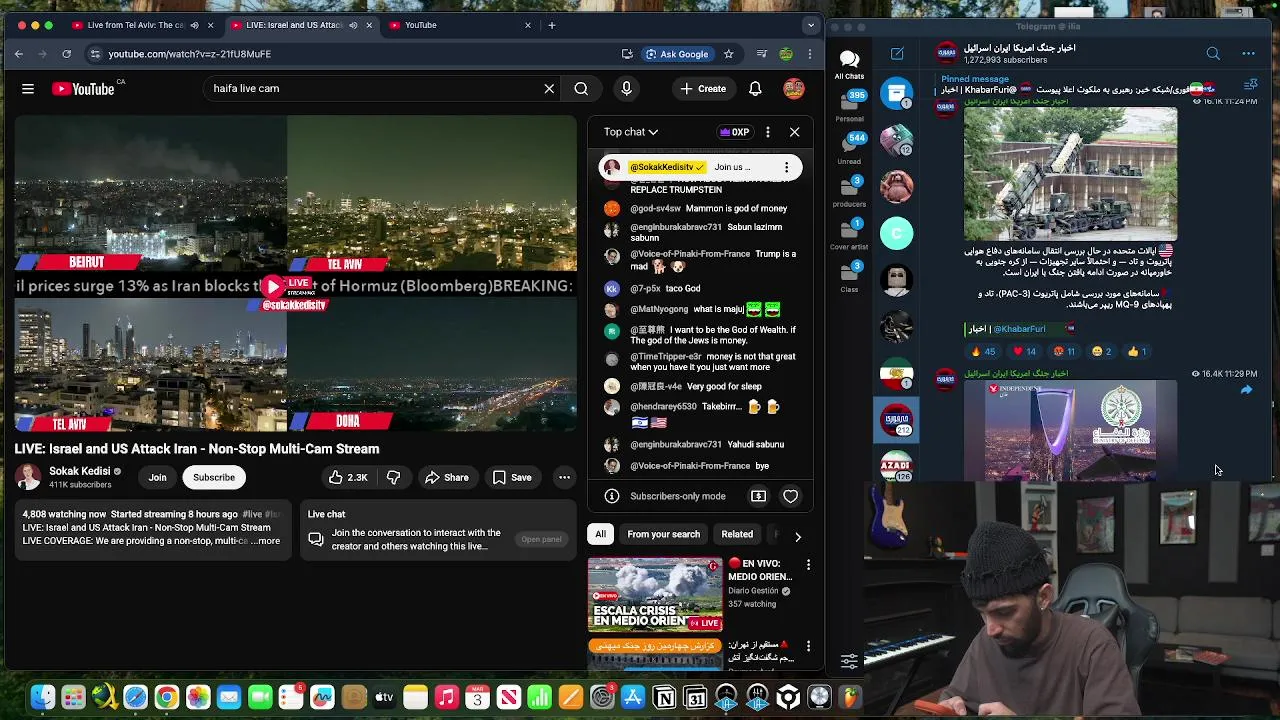Click the heart reaction in live chat
Image resolution: width=1280 pixels, height=720 pixels.
point(790,496)
